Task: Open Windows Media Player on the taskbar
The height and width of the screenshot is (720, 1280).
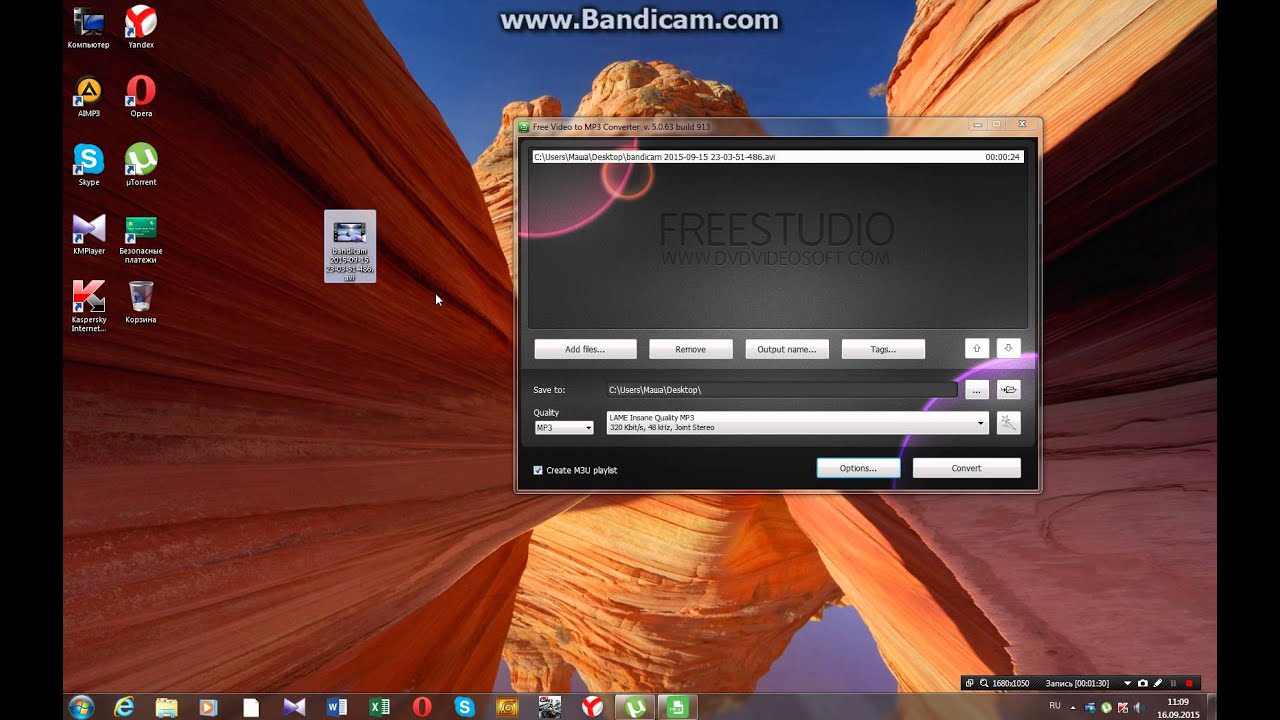Action: pyautogui.click(x=208, y=707)
